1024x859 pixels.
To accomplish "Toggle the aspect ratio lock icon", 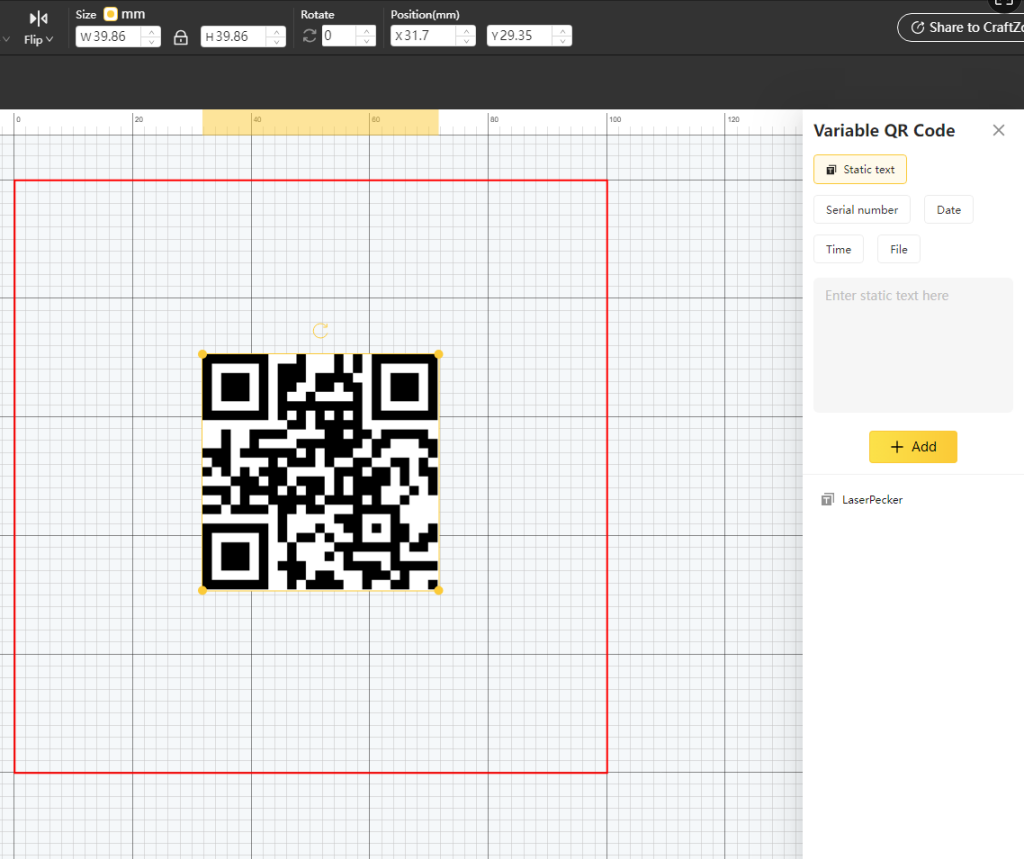I will (x=181, y=37).
